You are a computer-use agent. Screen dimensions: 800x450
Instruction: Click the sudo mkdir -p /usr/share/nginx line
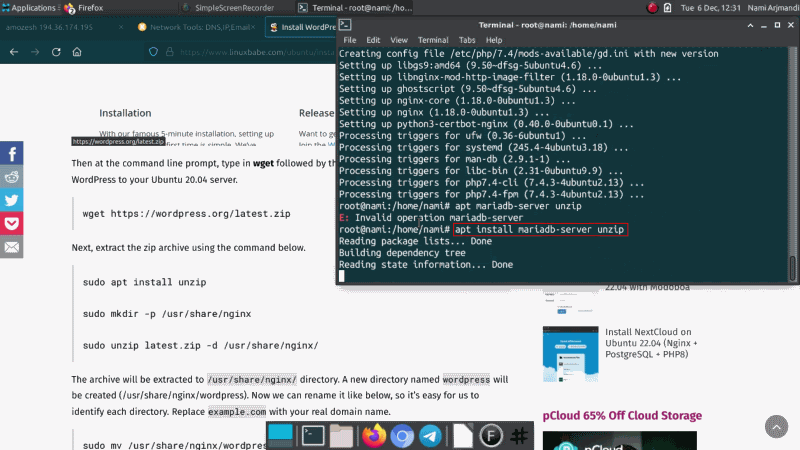point(167,314)
